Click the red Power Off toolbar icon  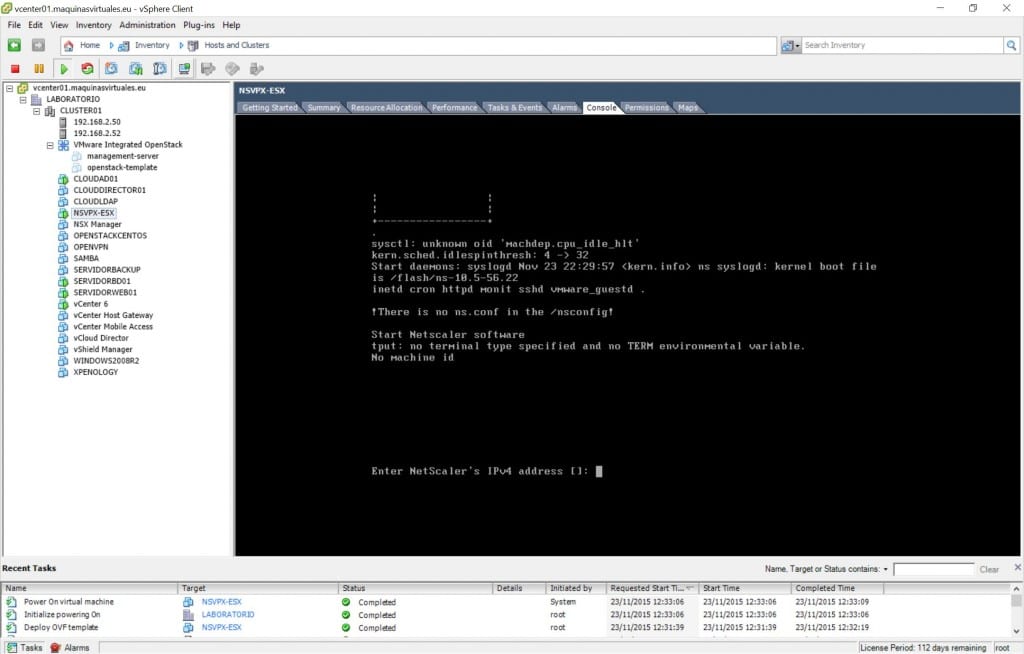click(x=15, y=69)
